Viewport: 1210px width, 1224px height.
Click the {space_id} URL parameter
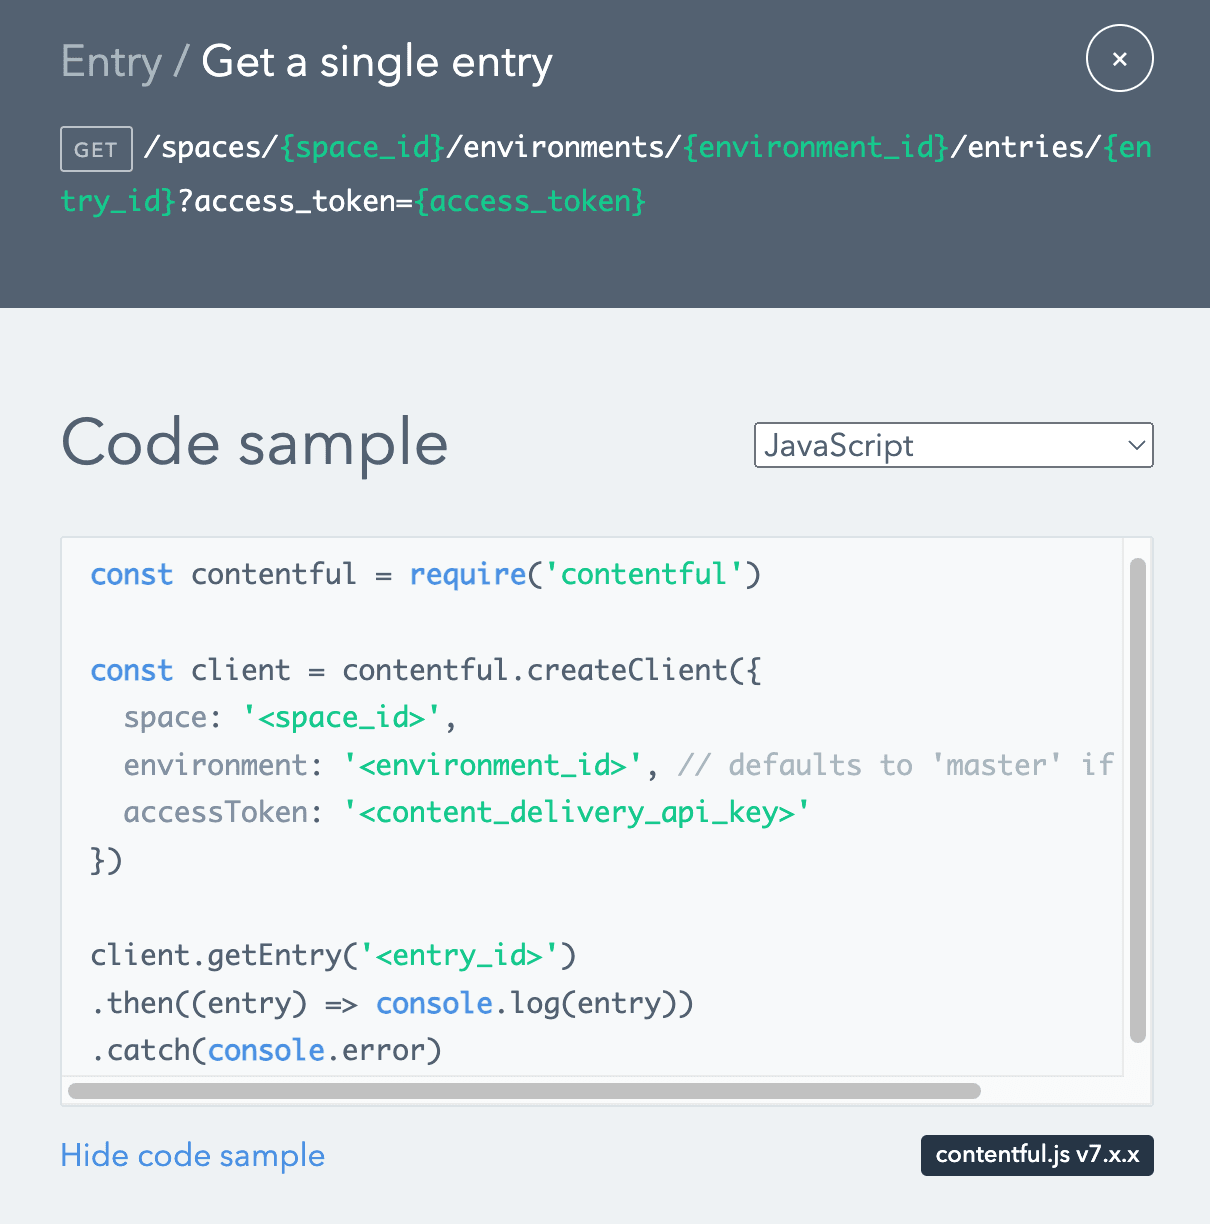pyautogui.click(x=362, y=148)
